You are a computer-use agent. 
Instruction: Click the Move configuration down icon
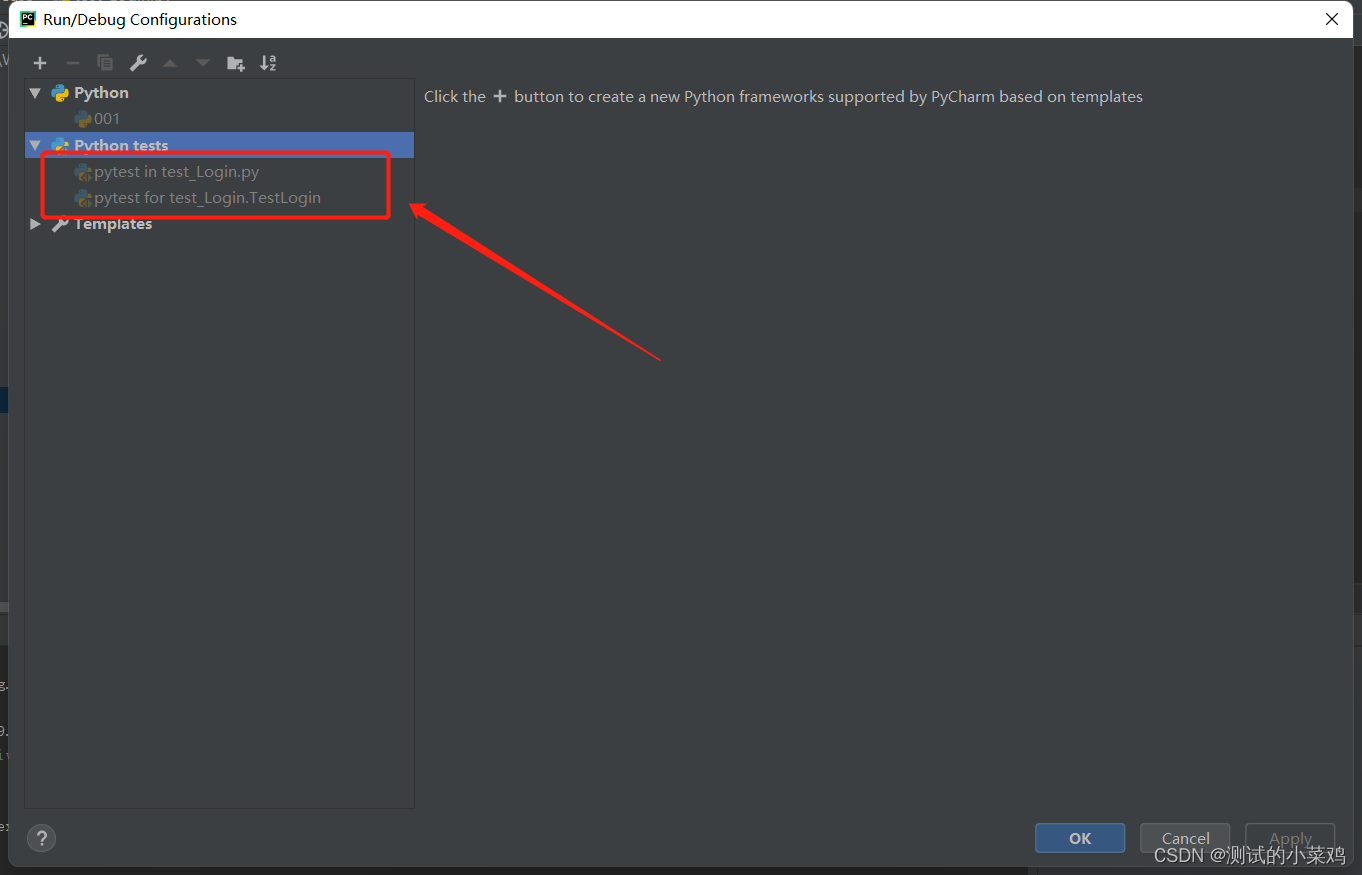pos(202,62)
